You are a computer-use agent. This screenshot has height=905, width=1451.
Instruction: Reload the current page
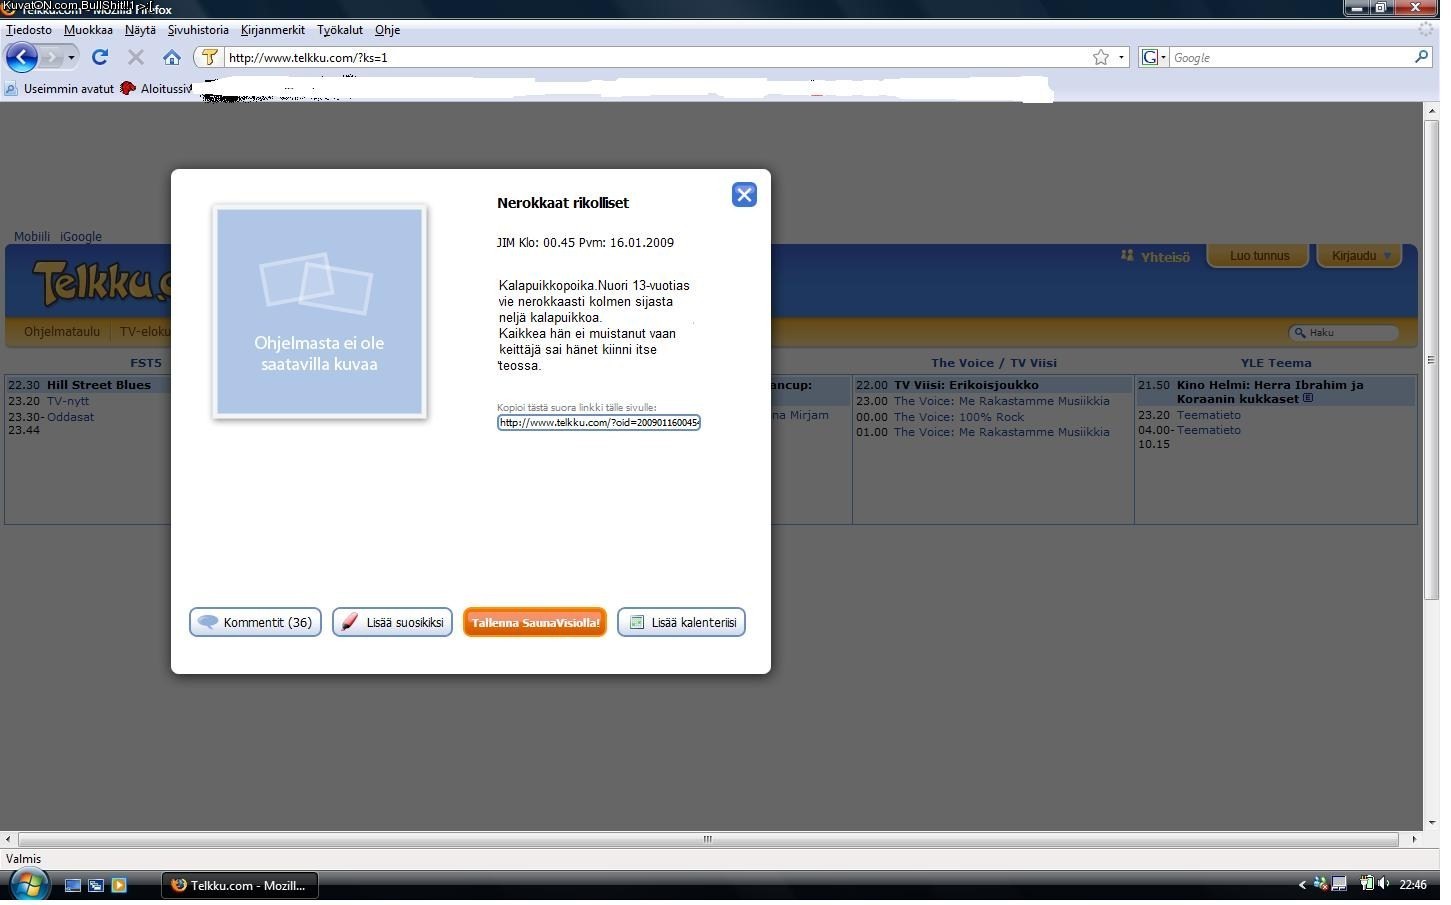click(100, 57)
